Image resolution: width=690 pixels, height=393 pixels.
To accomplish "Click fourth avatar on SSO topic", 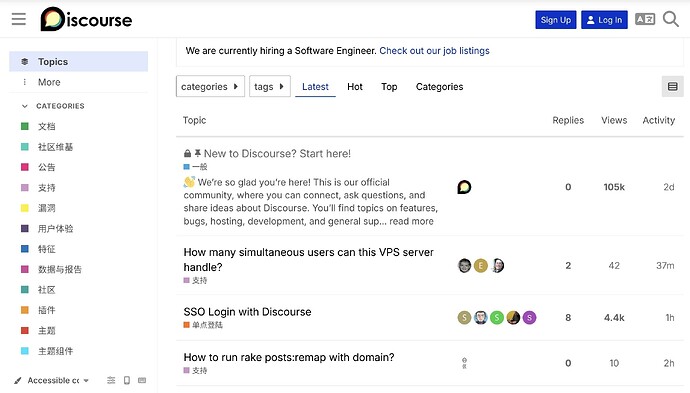I will pyautogui.click(x=513, y=317).
